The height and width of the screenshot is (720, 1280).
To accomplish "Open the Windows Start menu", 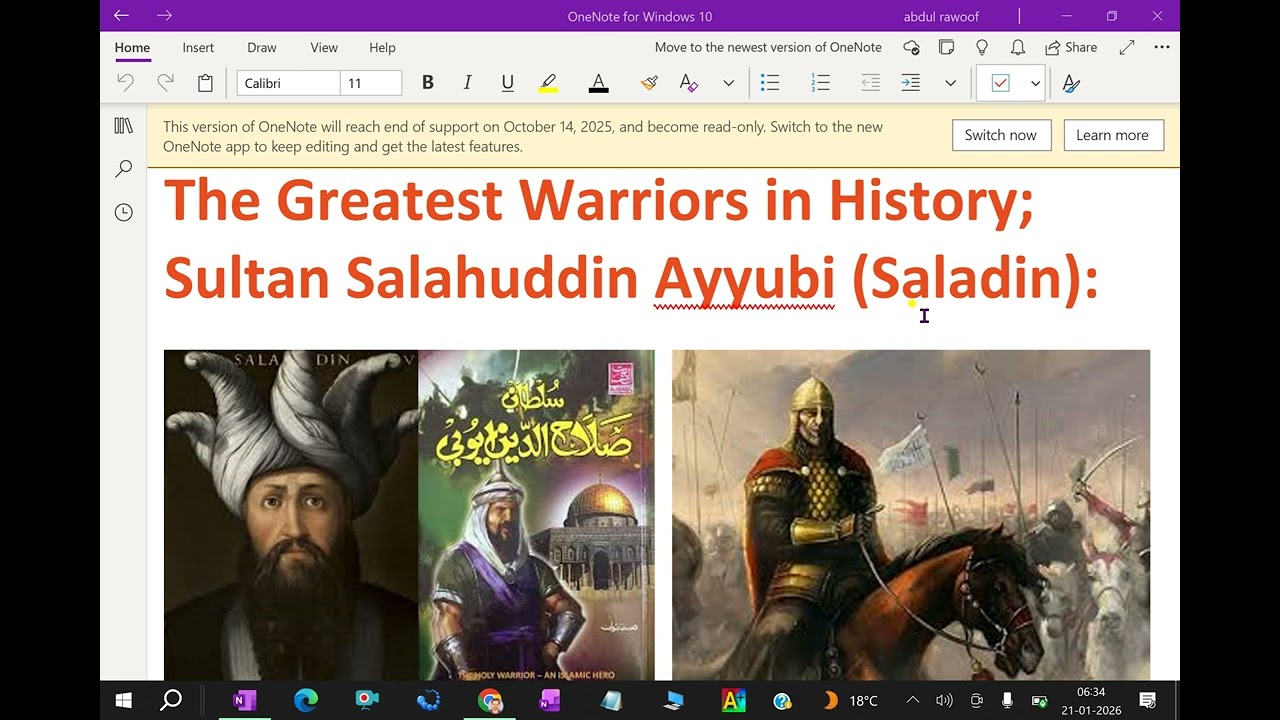I will 124,701.
